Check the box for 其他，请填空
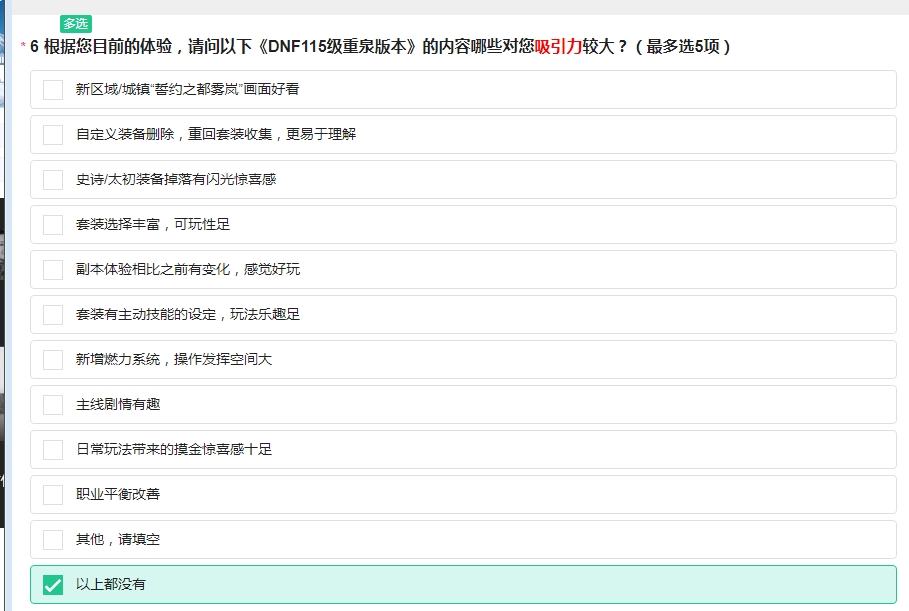The height and width of the screenshot is (611, 909). (x=53, y=540)
